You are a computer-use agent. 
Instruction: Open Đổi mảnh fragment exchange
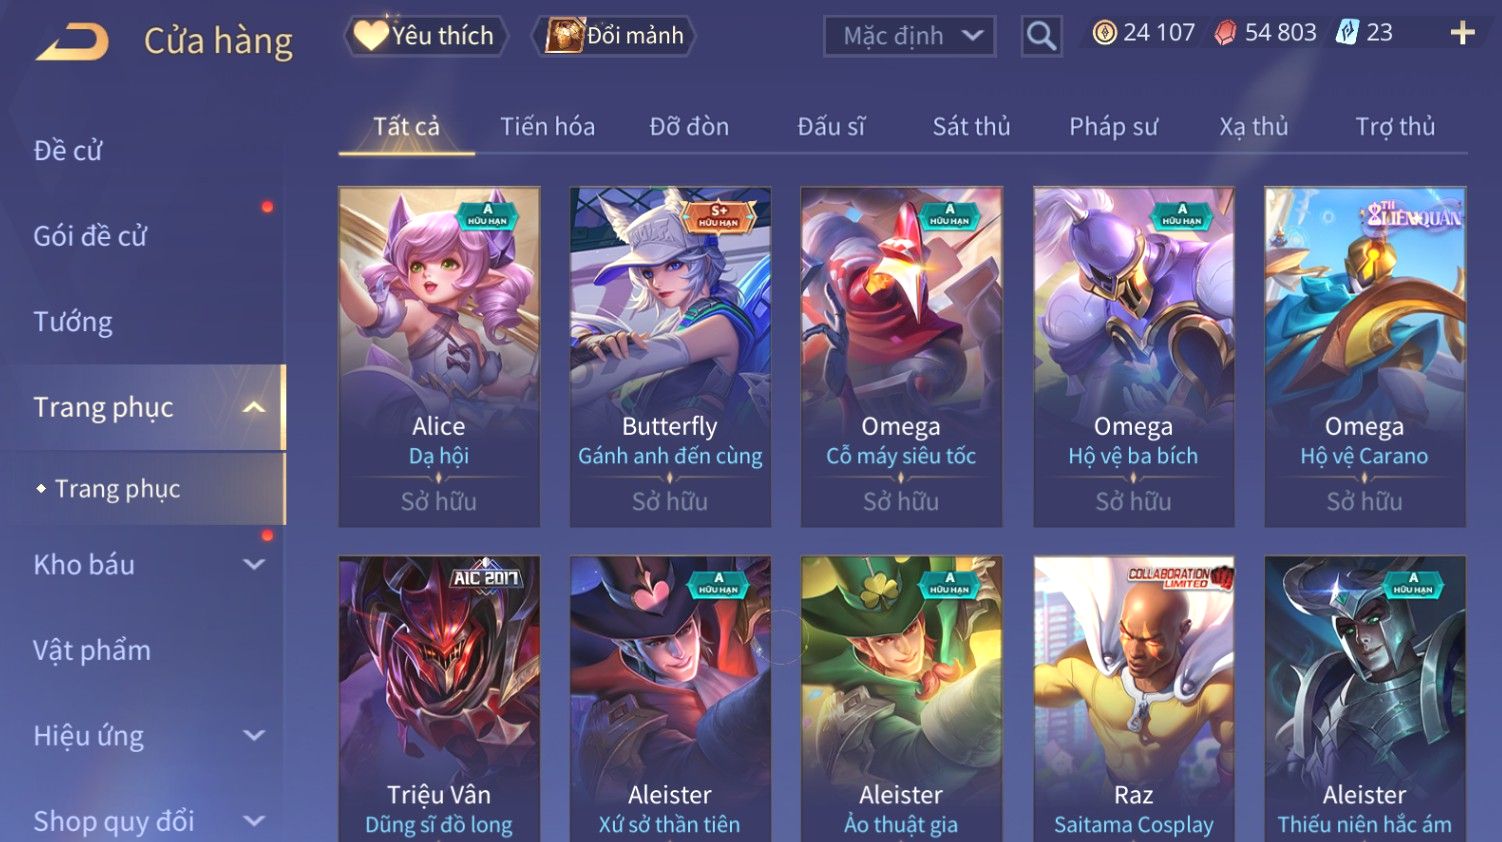coord(614,36)
